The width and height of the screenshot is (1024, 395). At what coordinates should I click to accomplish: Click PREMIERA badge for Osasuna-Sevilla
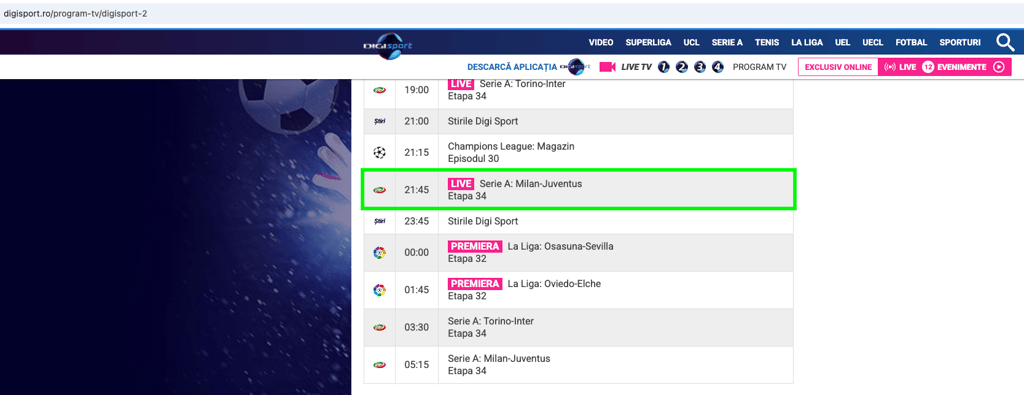point(475,247)
